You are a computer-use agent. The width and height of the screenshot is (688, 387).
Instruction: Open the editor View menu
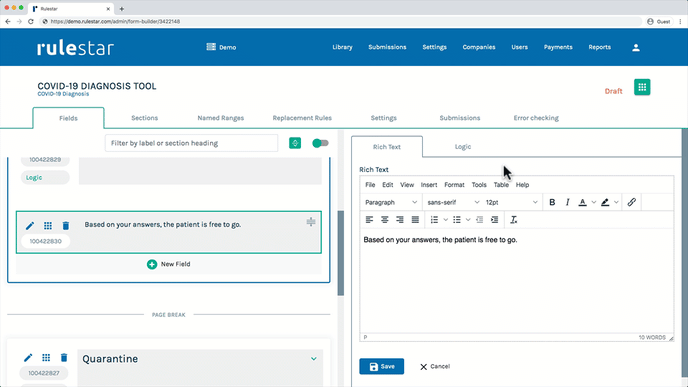[407, 185]
